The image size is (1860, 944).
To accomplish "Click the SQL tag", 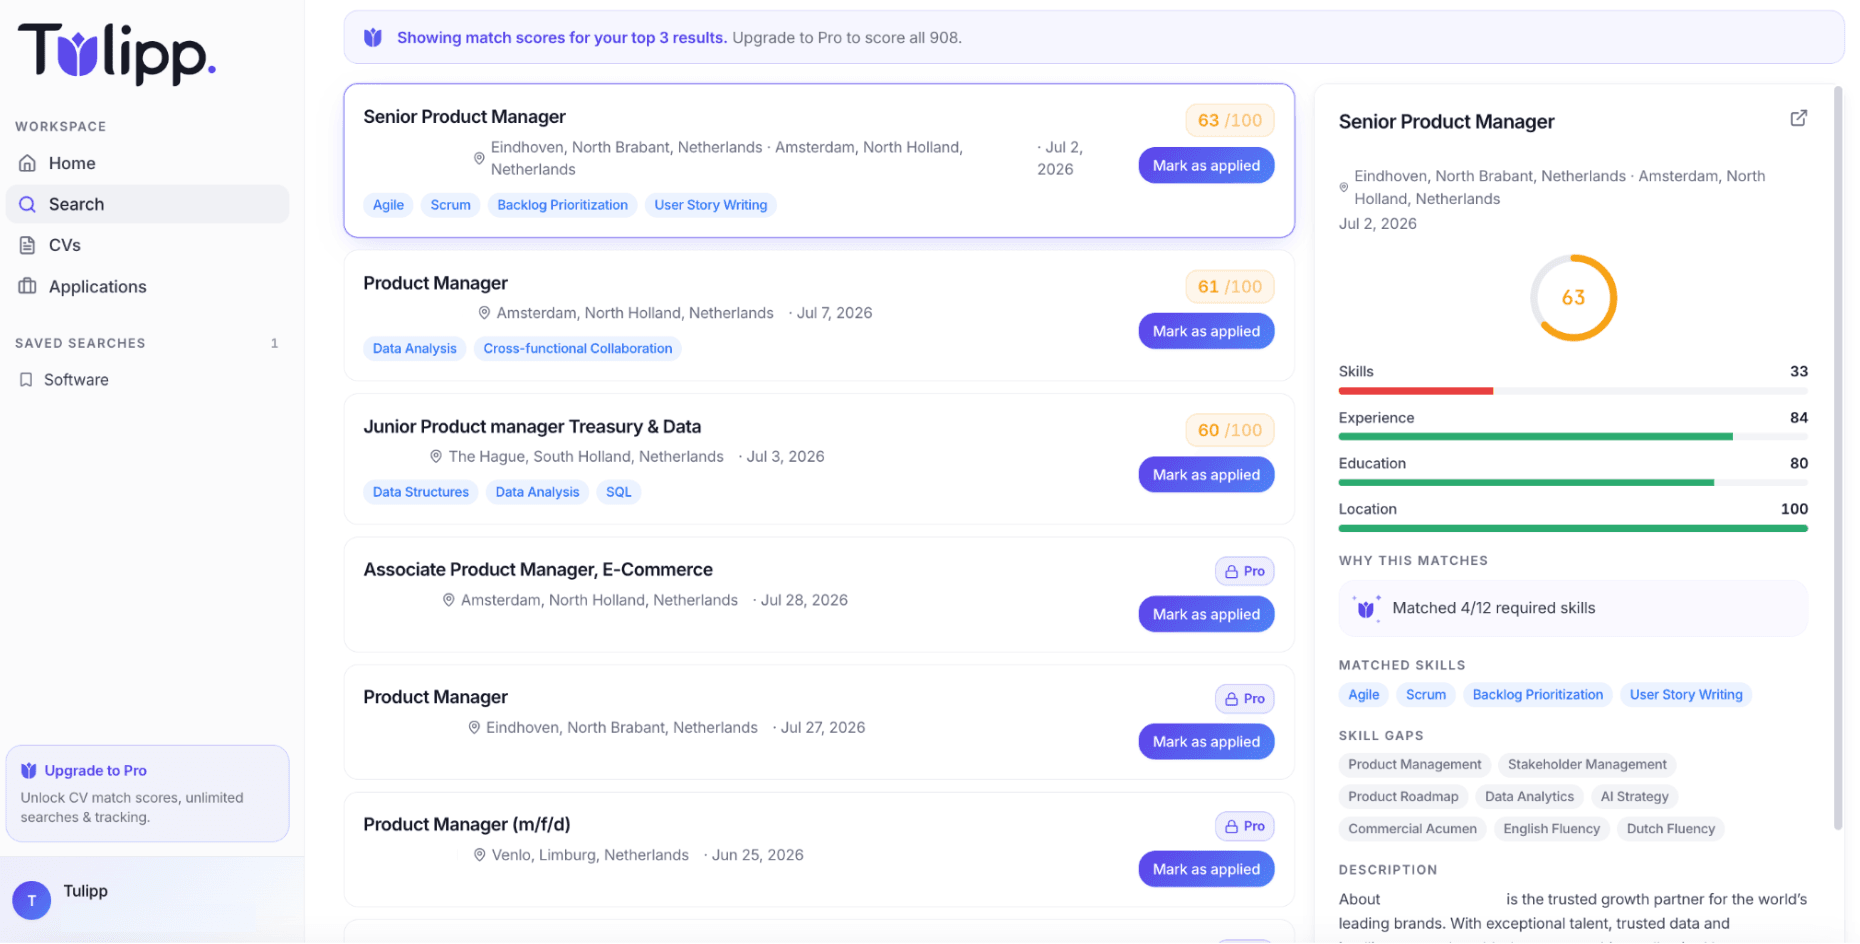I will pyautogui.click(x=618, y=492).
